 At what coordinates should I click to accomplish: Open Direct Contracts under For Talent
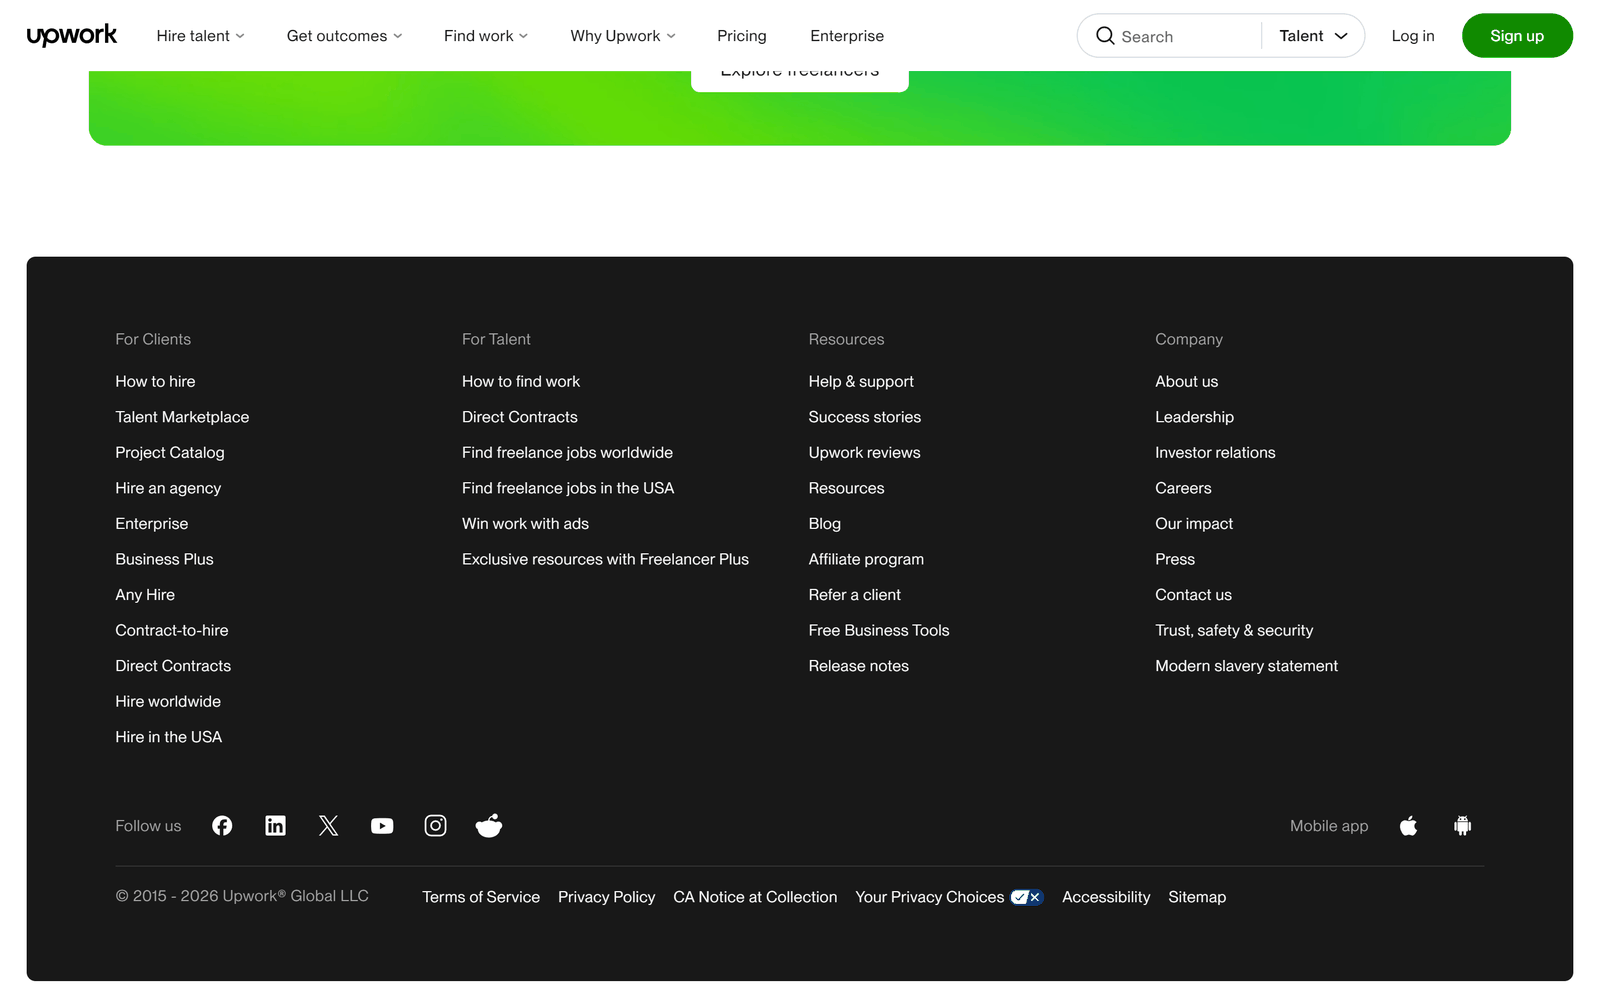(520, 417)
